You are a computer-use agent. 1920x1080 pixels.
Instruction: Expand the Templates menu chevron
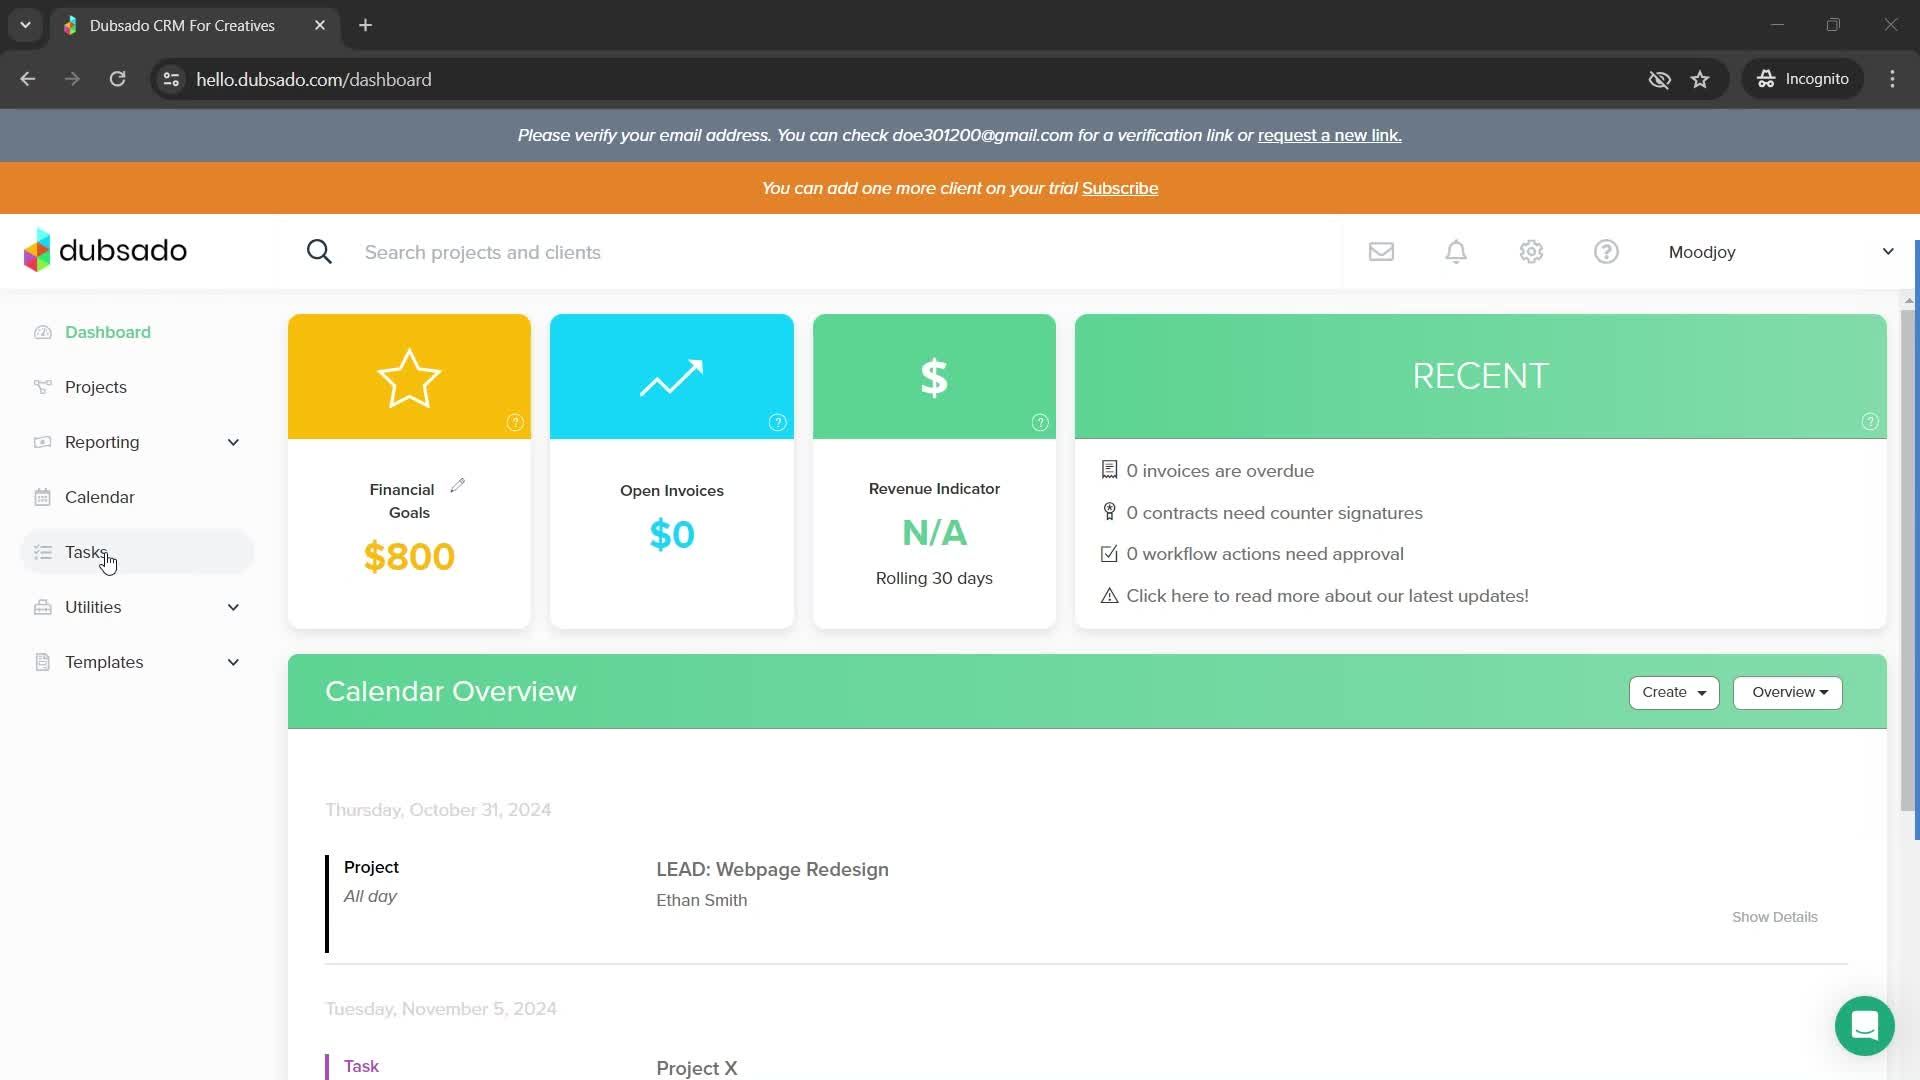(x=233, y=662)
